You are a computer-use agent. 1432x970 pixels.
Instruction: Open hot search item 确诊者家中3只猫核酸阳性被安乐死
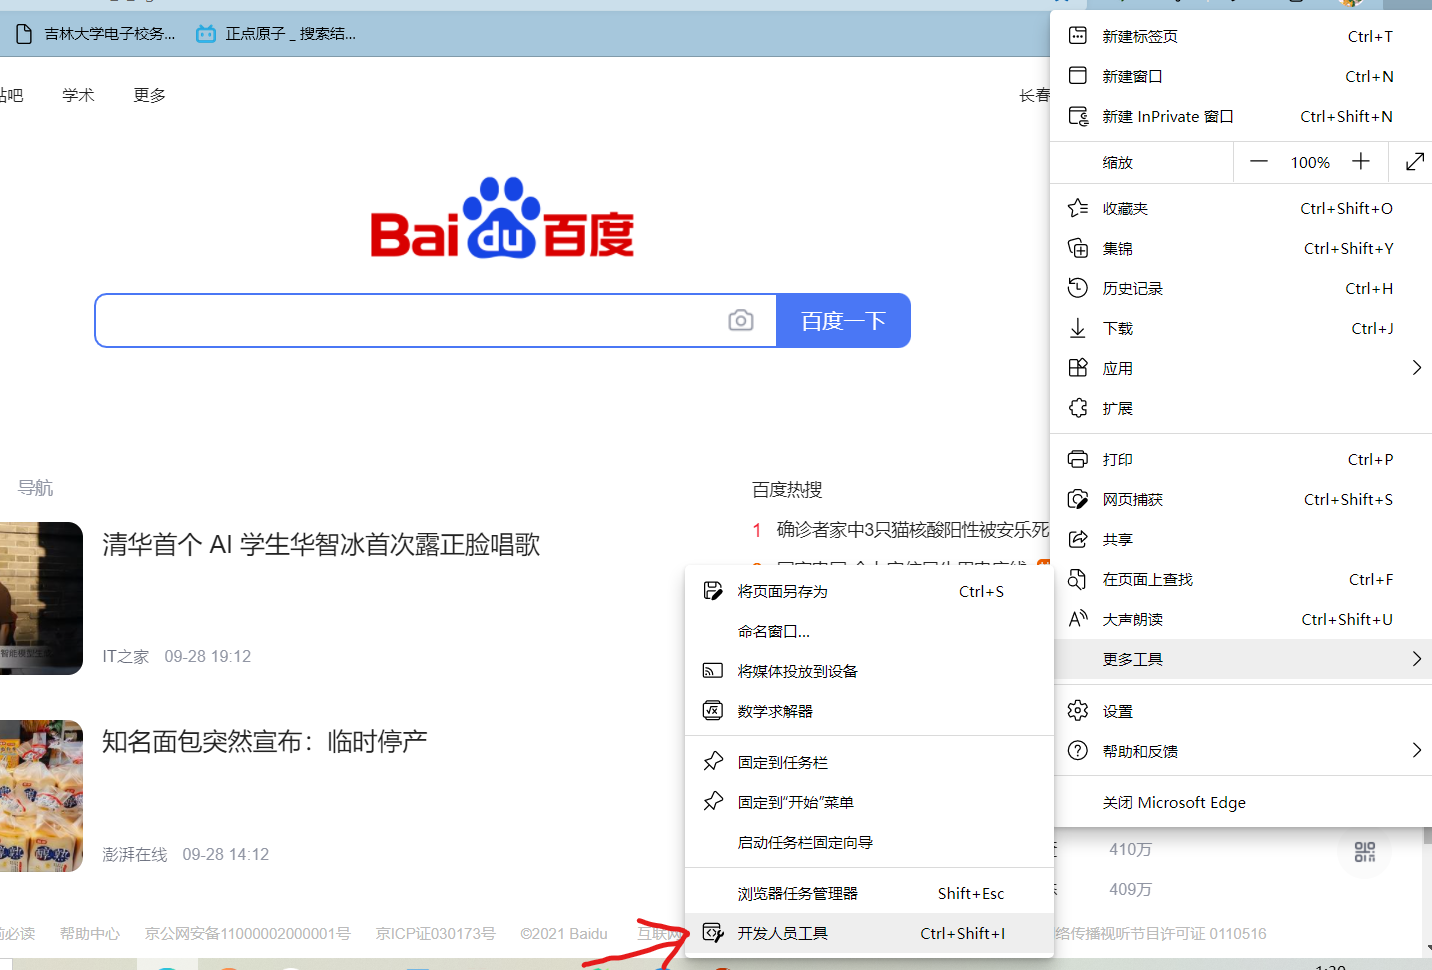(x=913, y=529)
